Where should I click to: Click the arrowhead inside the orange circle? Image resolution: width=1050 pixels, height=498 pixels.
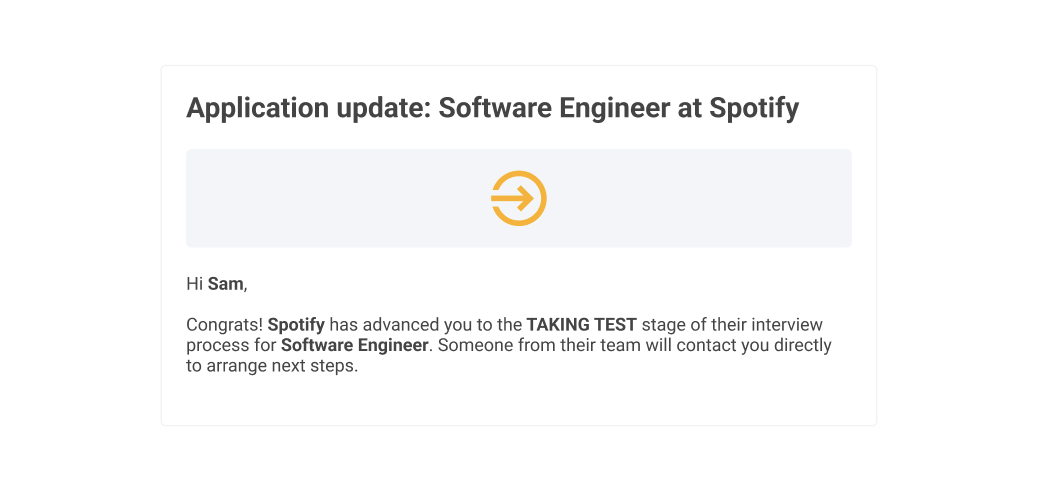(526, 198)
